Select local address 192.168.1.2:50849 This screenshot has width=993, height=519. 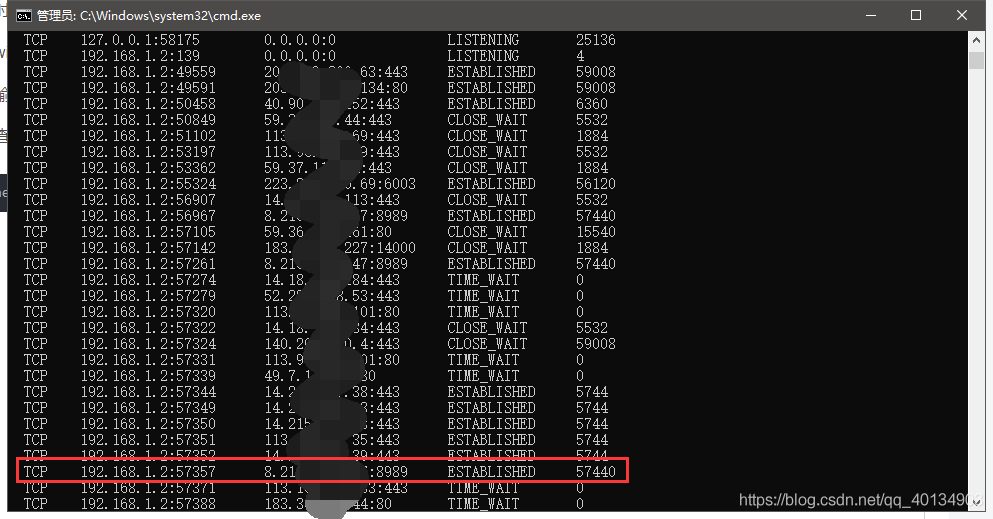[148, 120]
